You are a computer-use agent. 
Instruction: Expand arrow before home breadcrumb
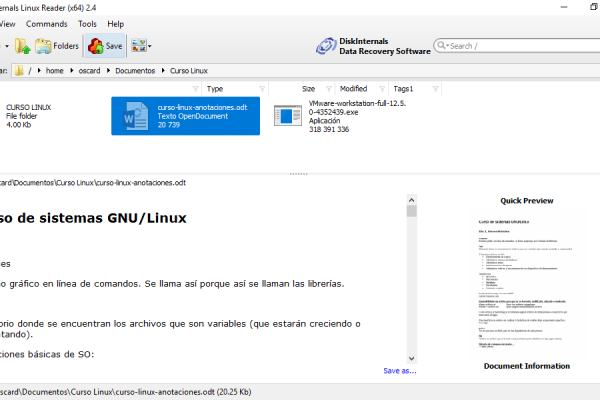39,71
